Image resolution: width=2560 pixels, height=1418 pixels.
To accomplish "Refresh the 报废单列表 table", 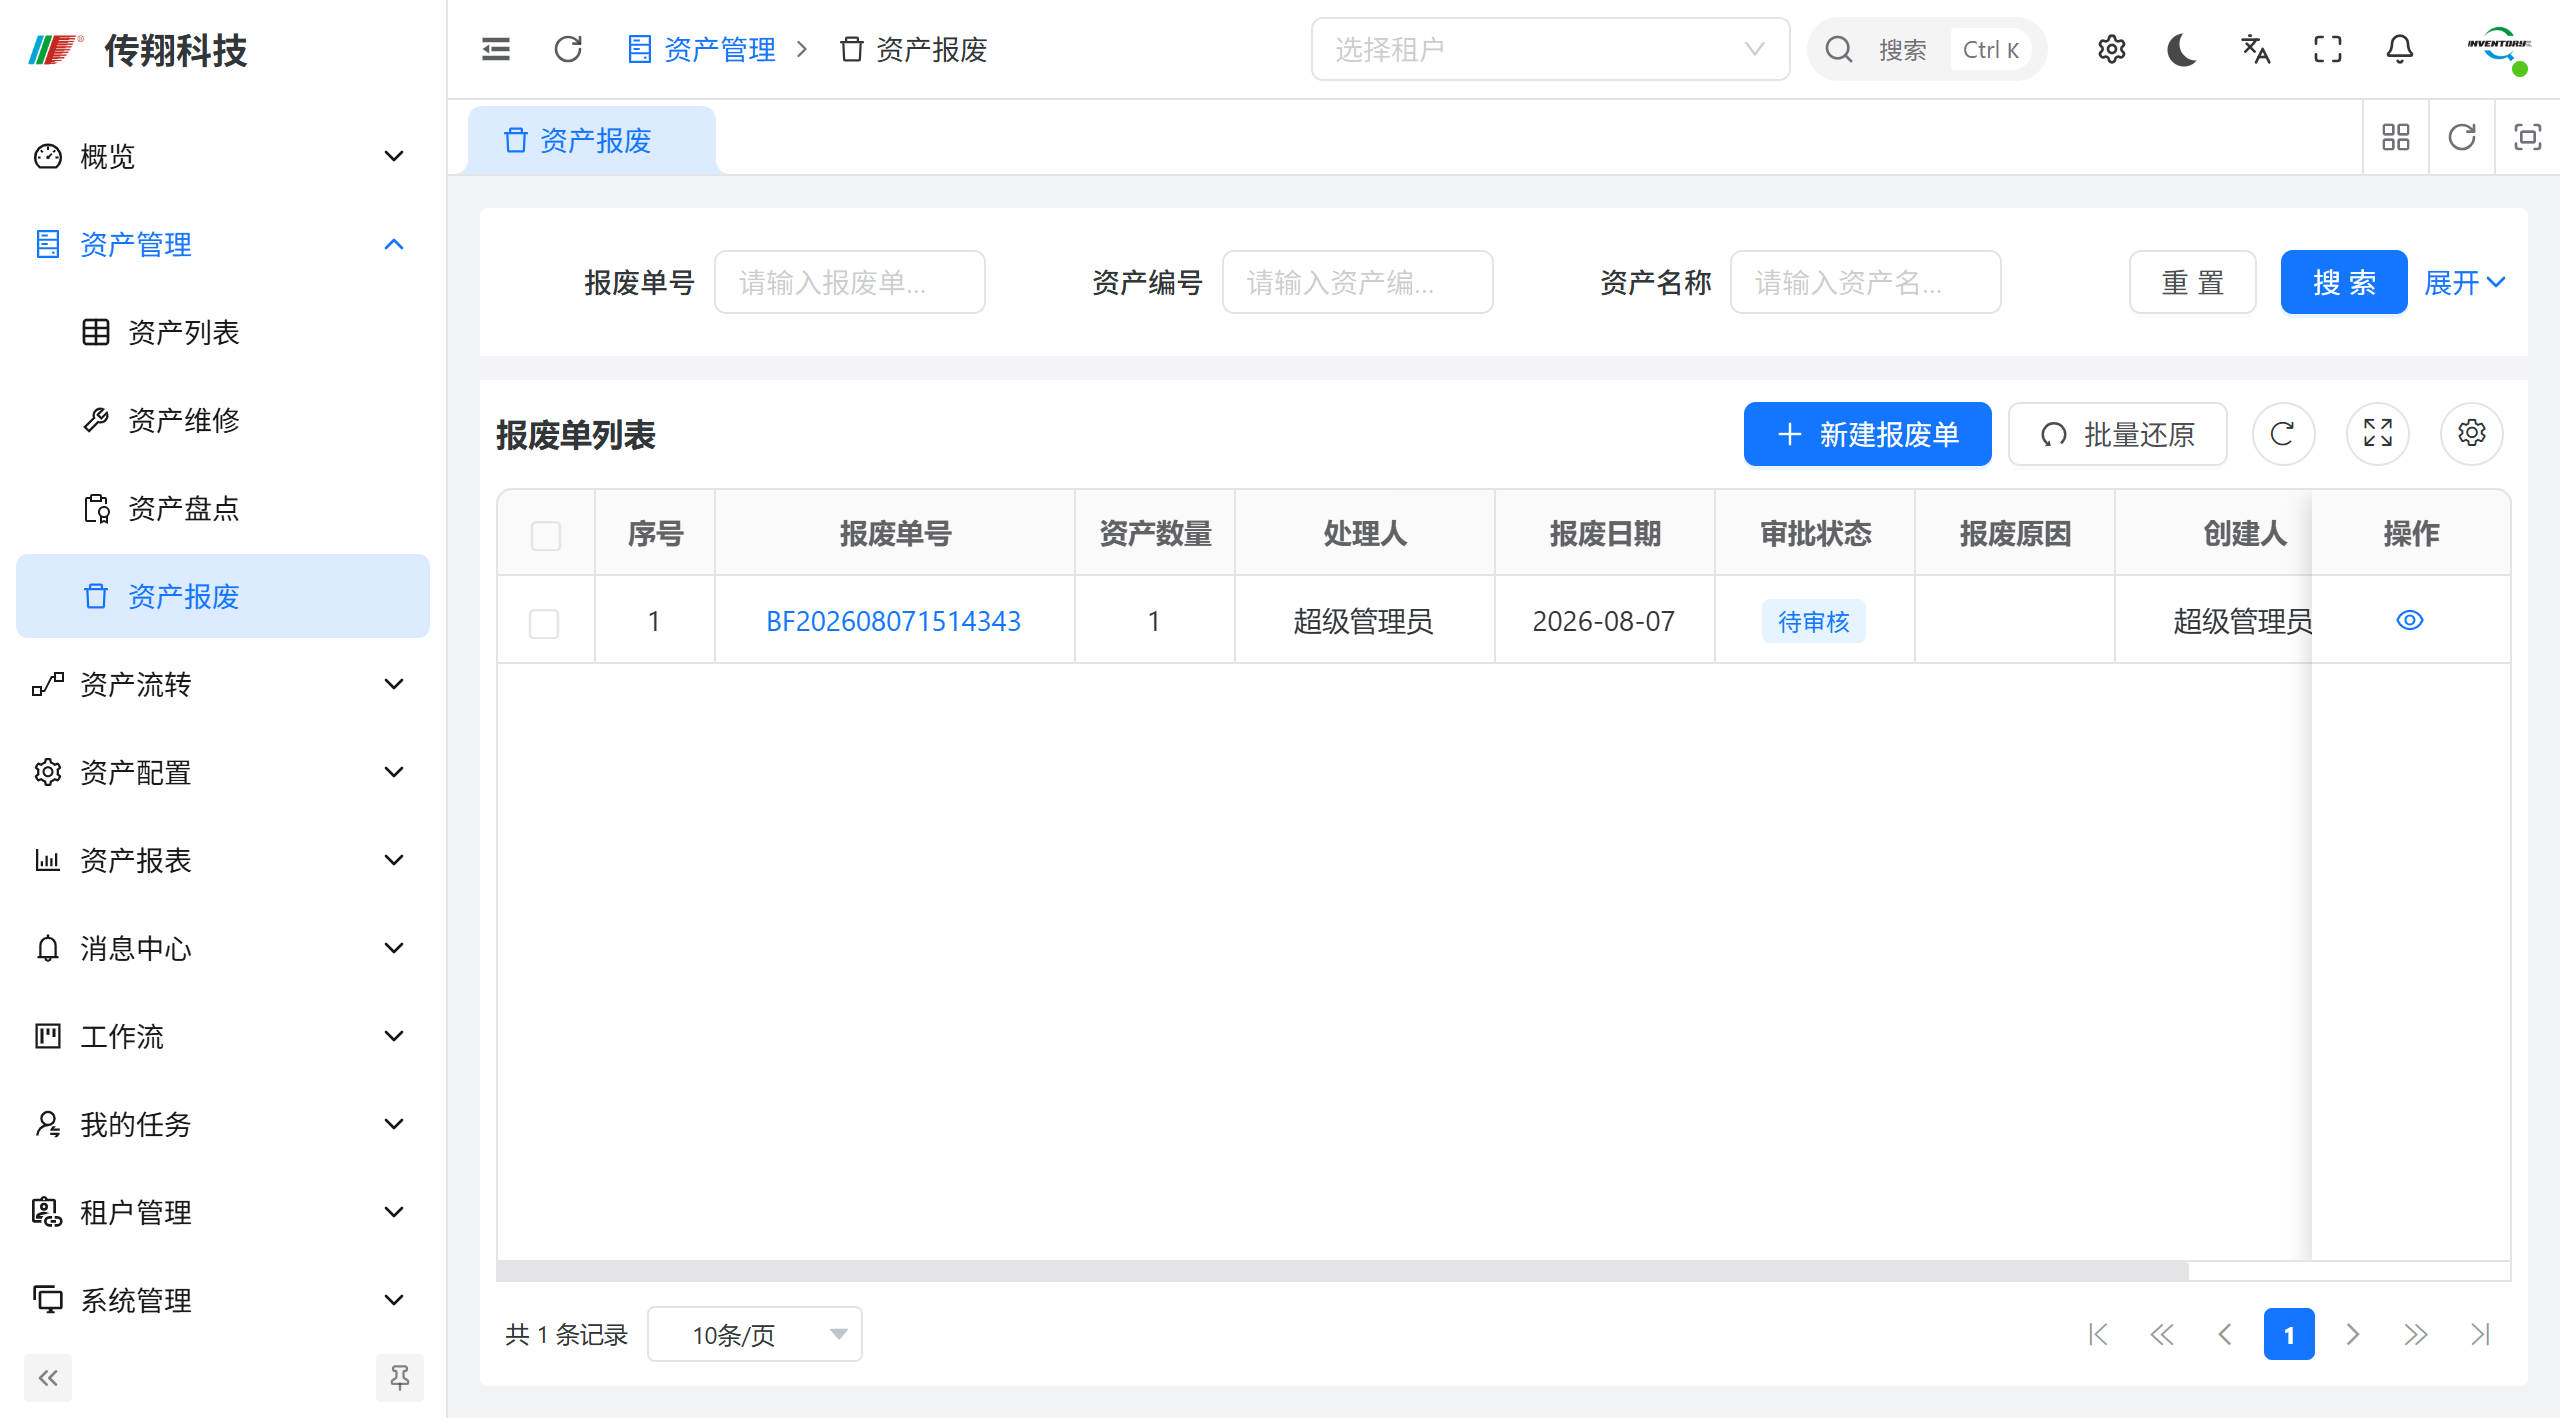I will coord(2283,434).
